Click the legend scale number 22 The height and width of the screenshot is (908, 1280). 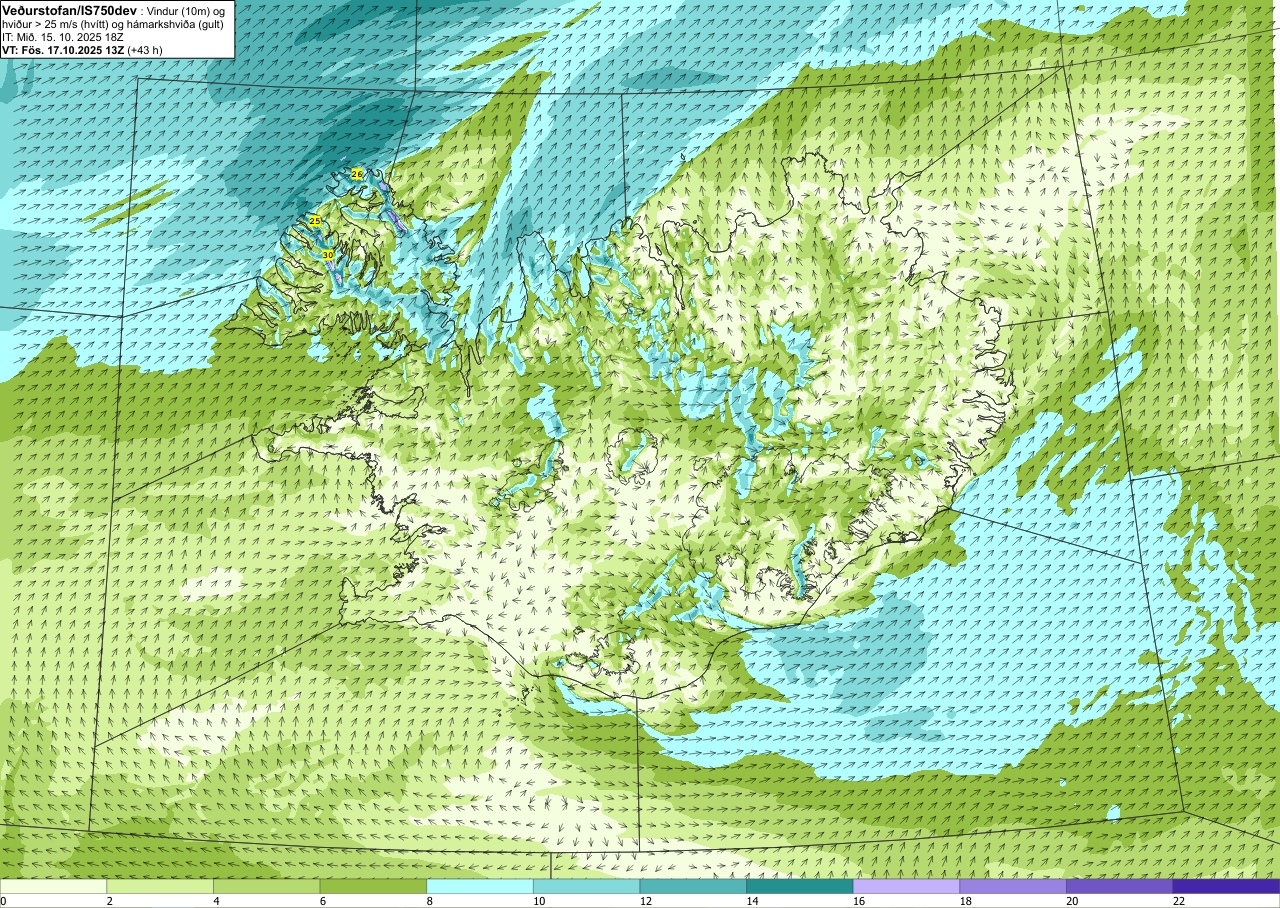click(1179, 901)
